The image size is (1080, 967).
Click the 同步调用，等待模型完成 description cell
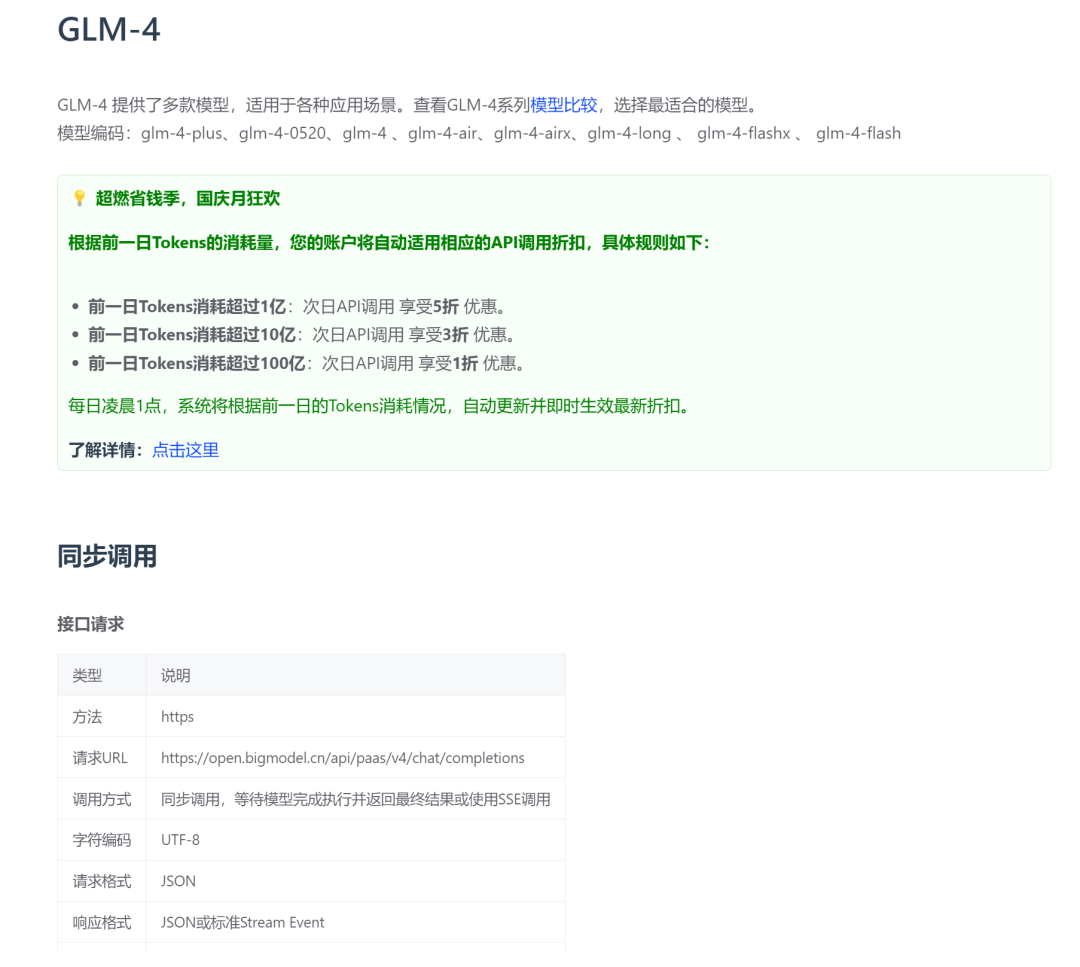(356, 800)
